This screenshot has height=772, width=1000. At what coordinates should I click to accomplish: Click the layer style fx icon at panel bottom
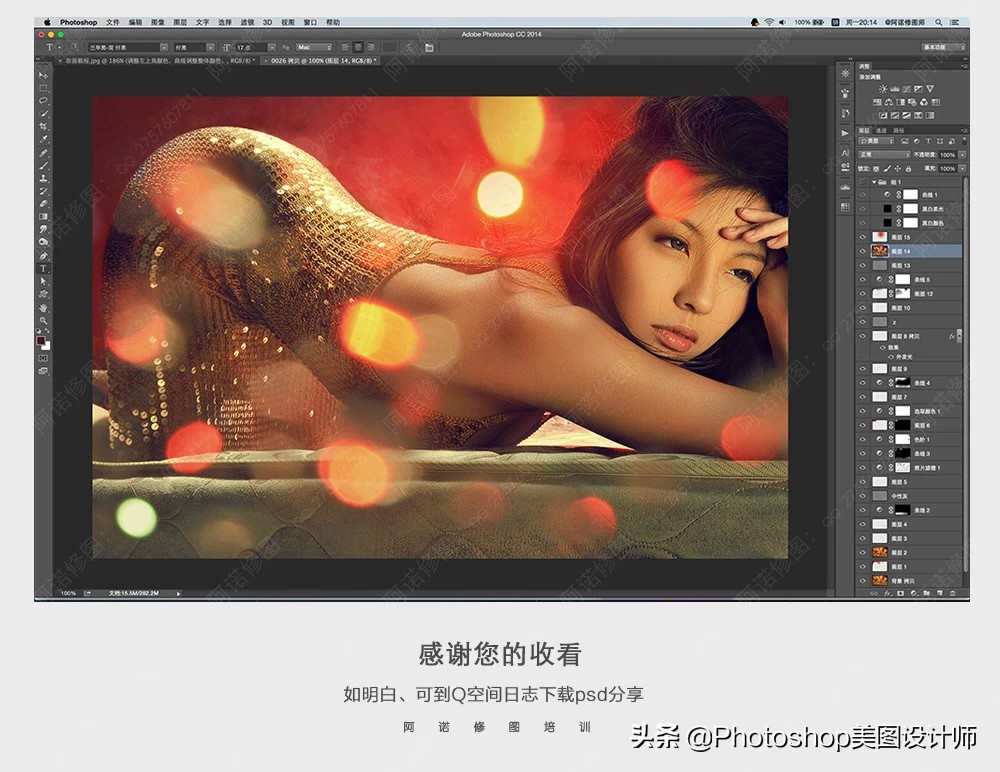[x=888, y=593]
